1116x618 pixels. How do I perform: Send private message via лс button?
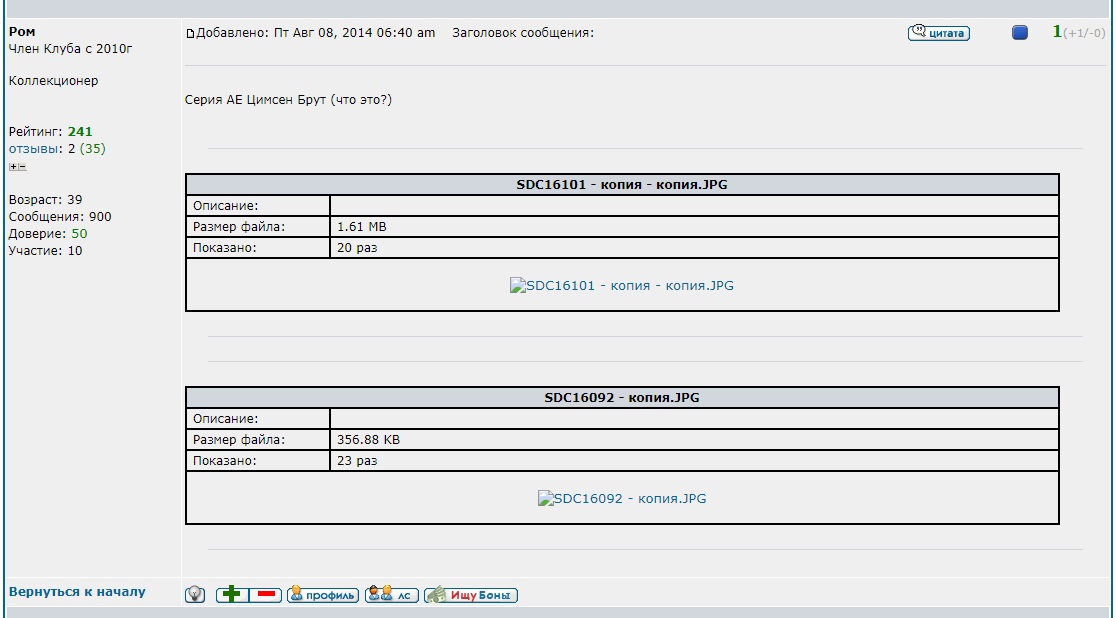coord(391,595)
